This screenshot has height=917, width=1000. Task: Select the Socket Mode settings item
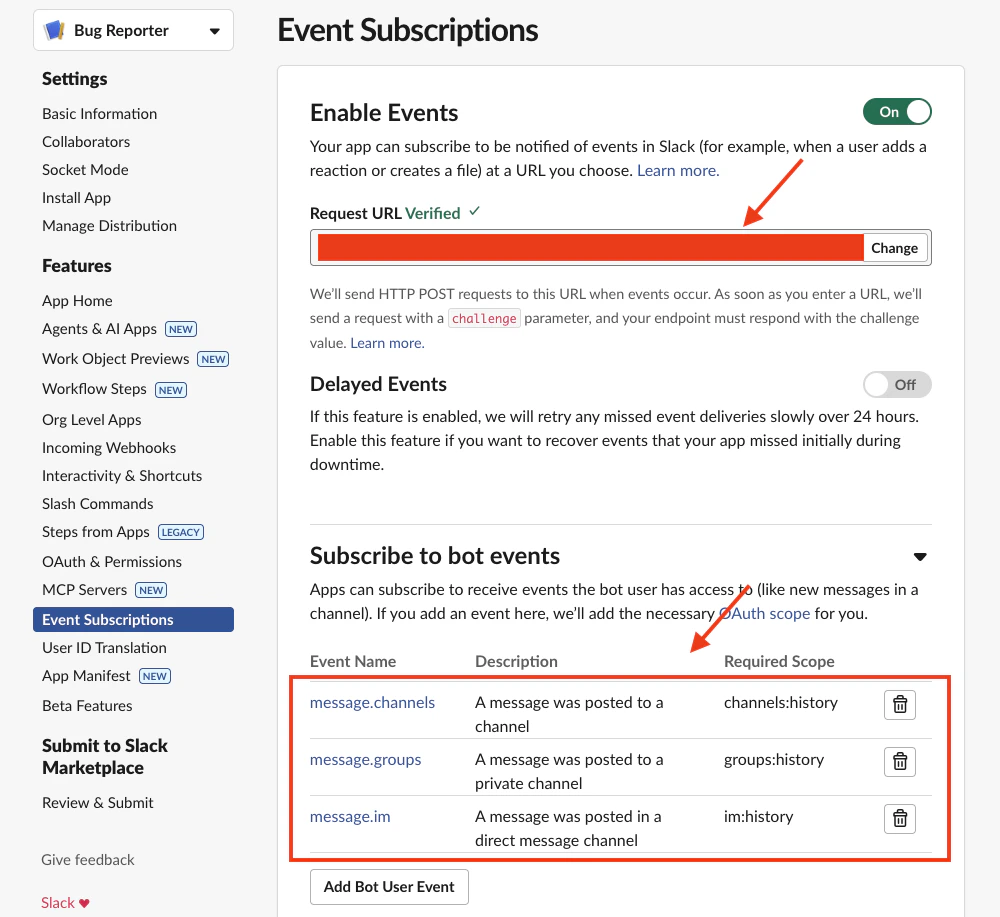(x=85, y=169)
